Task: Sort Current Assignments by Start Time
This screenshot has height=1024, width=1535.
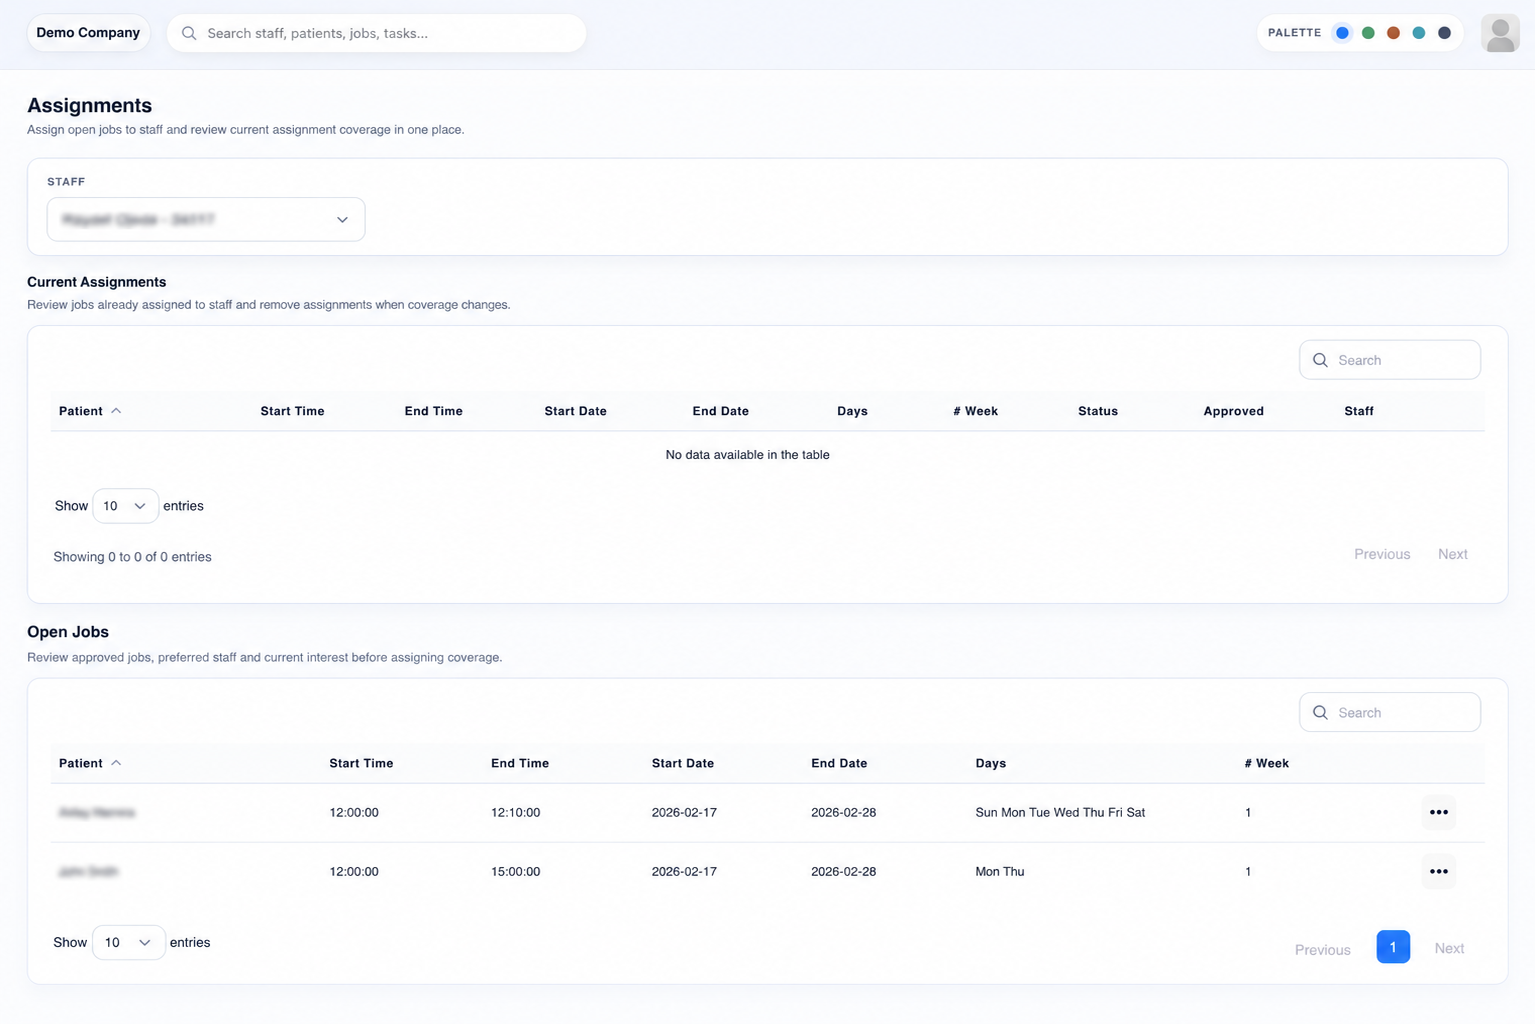Action: [292, 411]
